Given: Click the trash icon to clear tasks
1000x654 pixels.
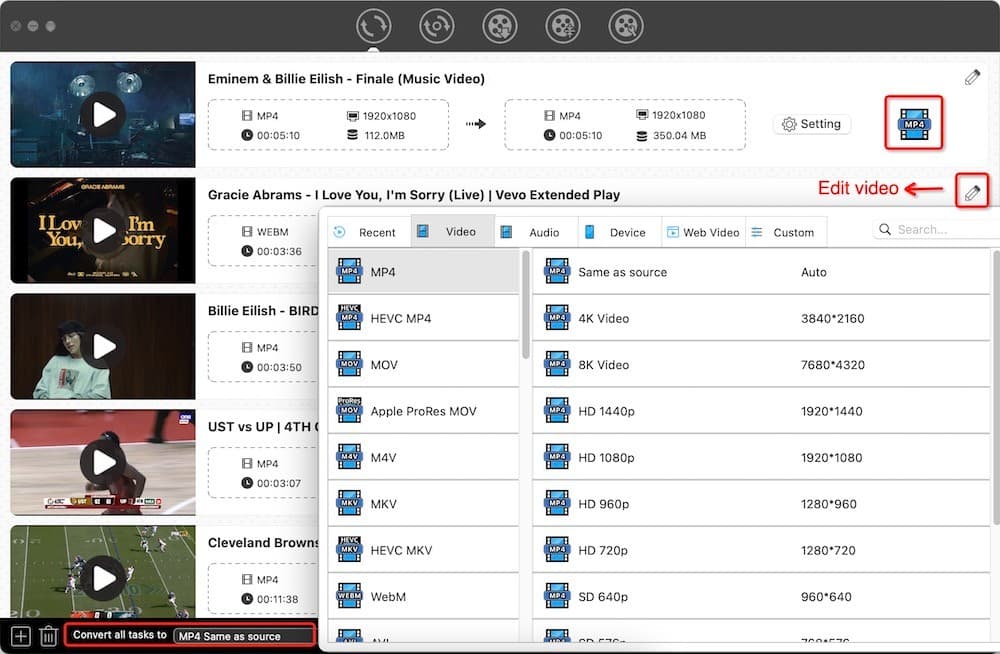Looking at the screenshot, I should [48, 634].
